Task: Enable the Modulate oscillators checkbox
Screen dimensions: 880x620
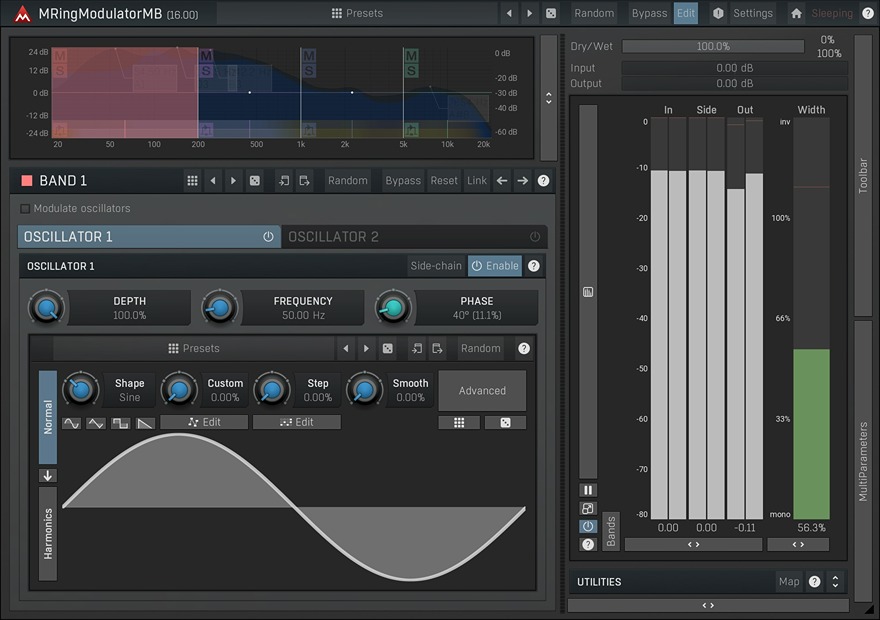Action: pyautogui.click(x=25, y=208)
